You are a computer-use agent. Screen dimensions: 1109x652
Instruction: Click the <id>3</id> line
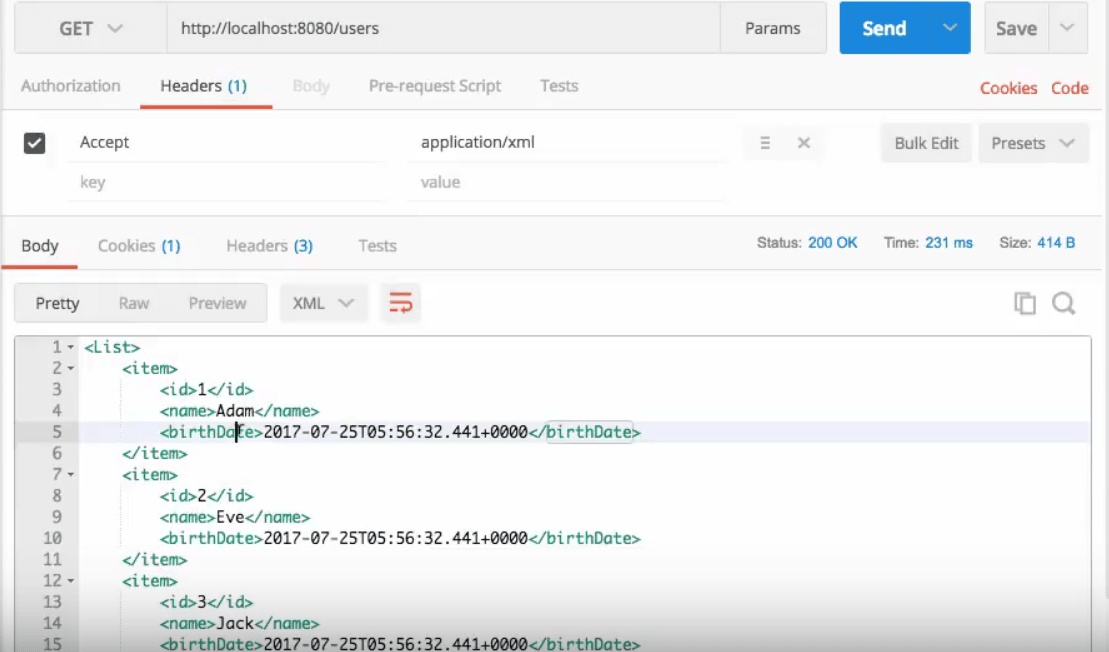pos(206,602)
